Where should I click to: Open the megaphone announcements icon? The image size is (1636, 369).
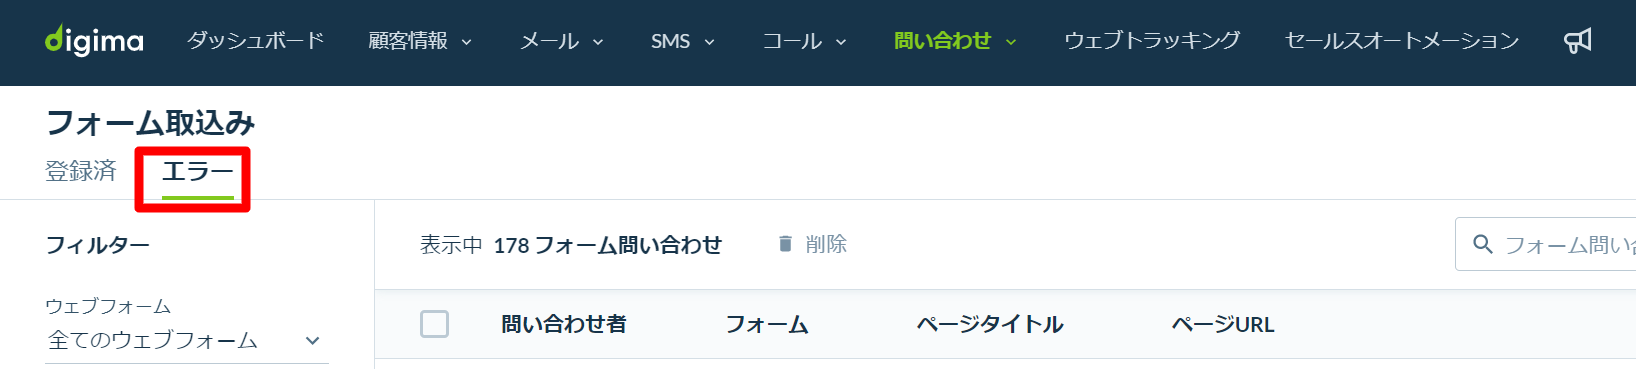(x=1577, y=41)
